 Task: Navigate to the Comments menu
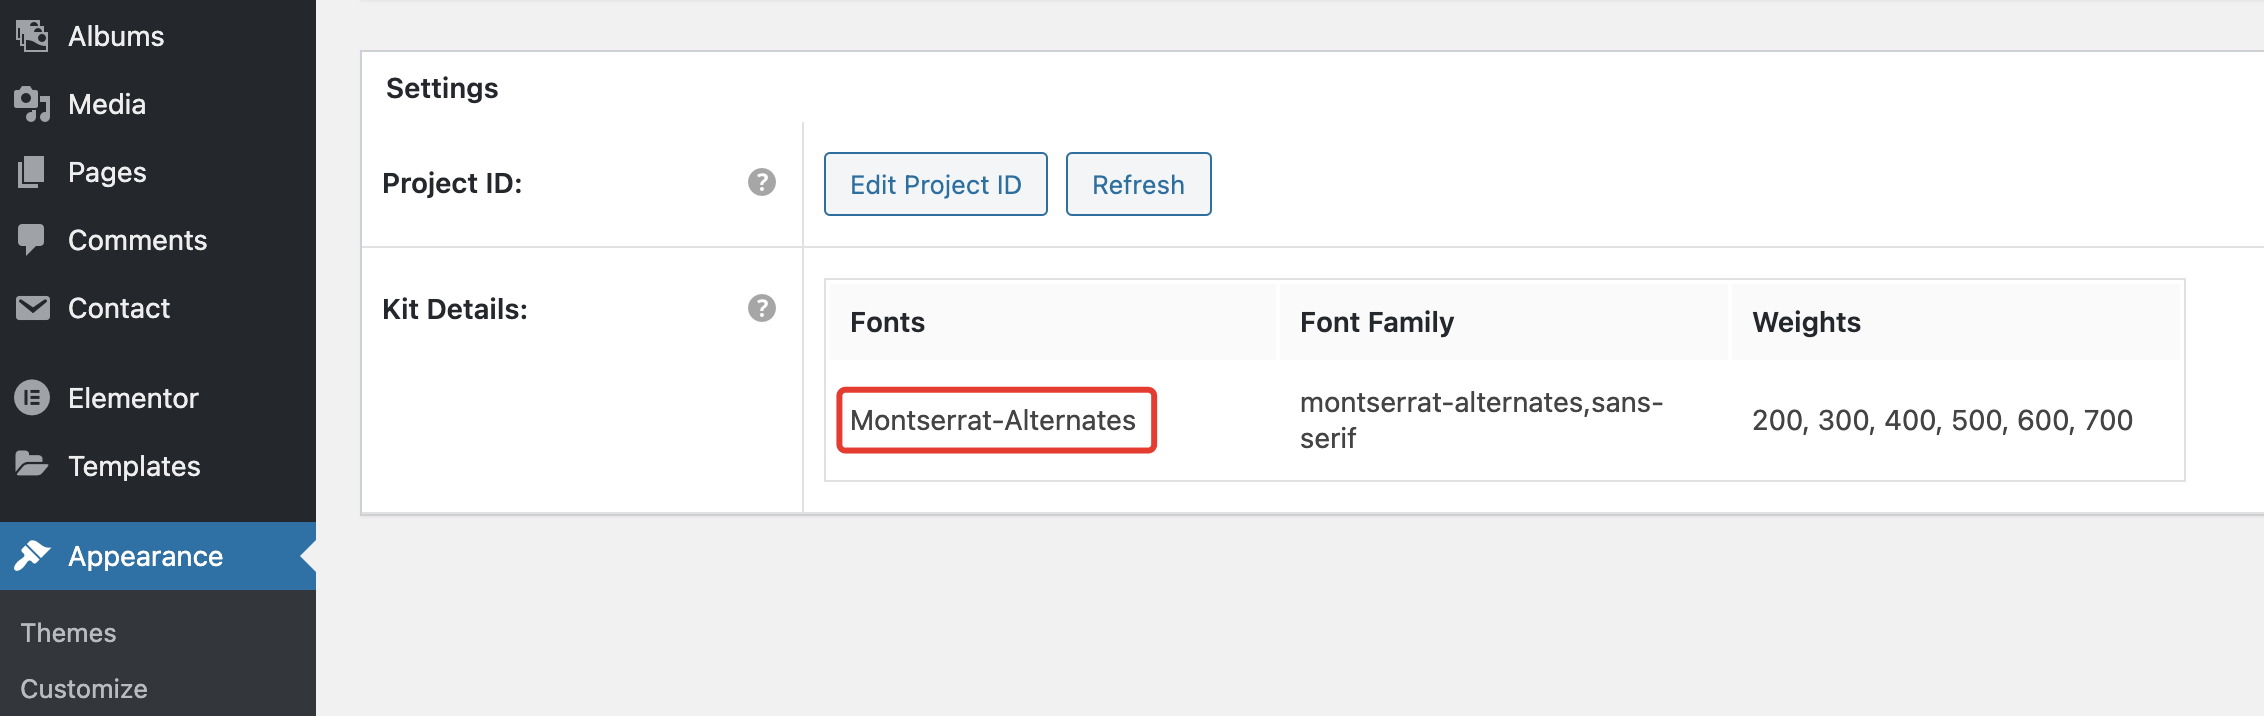click(137, 240)
